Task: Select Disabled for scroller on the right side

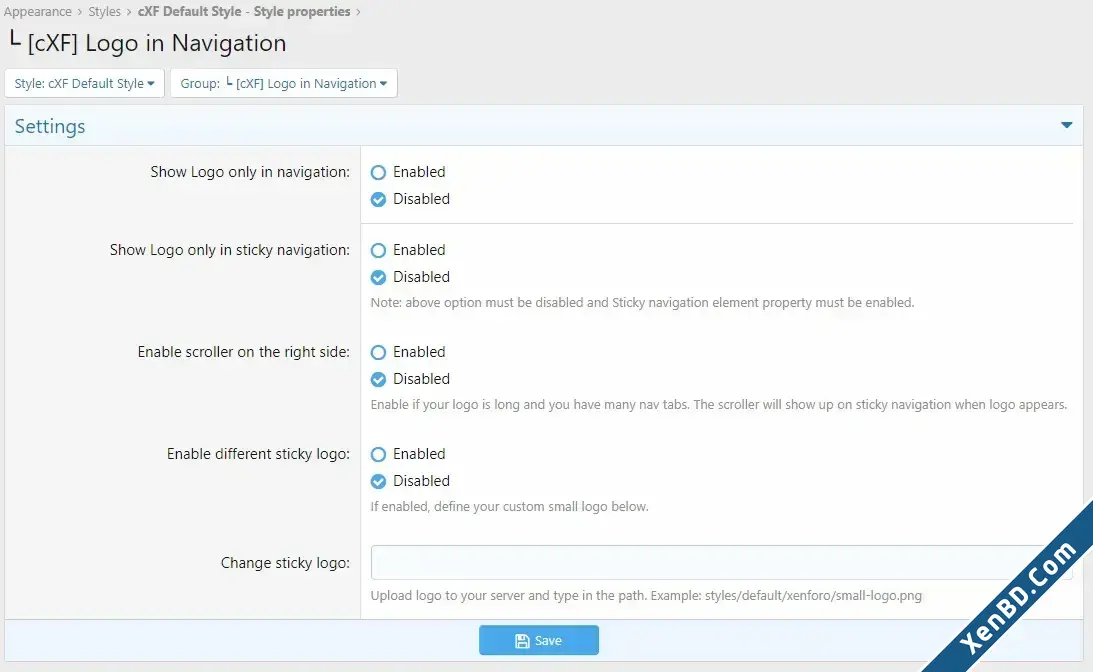Action: (x=379, y=379)
